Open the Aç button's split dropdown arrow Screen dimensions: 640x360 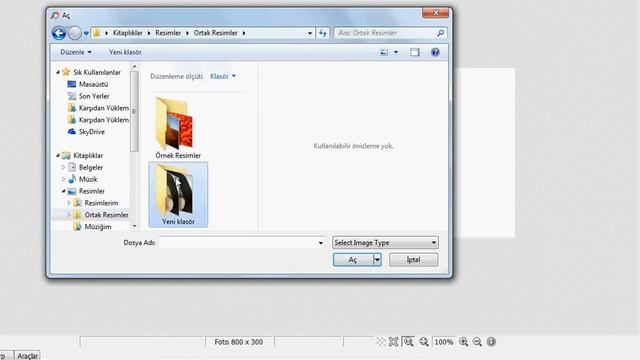pyautogui.click(x=377, y=260)
